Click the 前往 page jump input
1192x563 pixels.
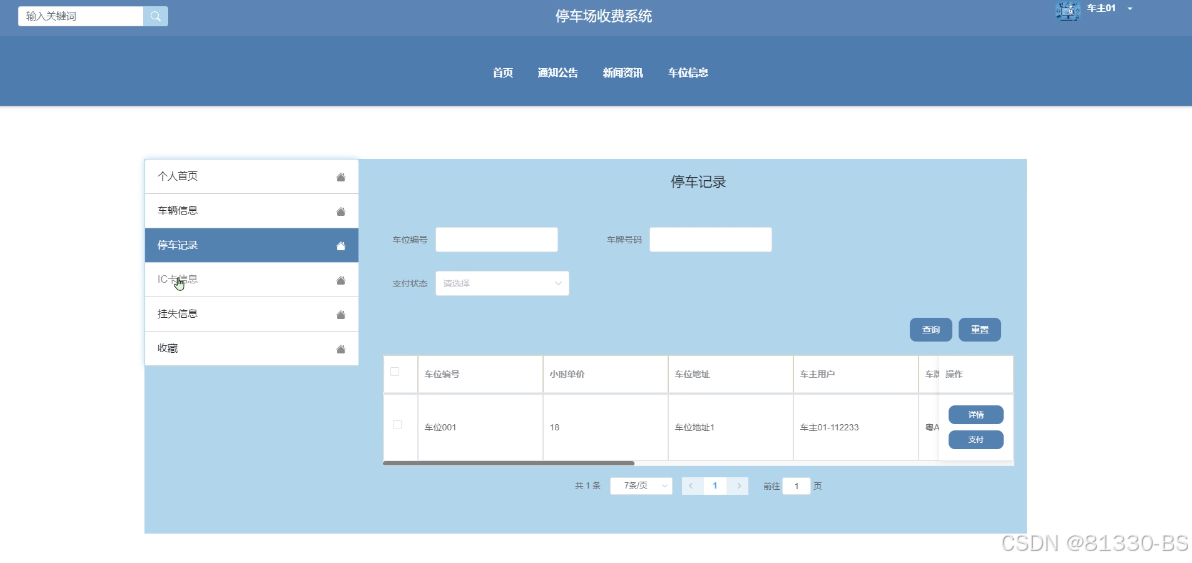tap(796, 486)
